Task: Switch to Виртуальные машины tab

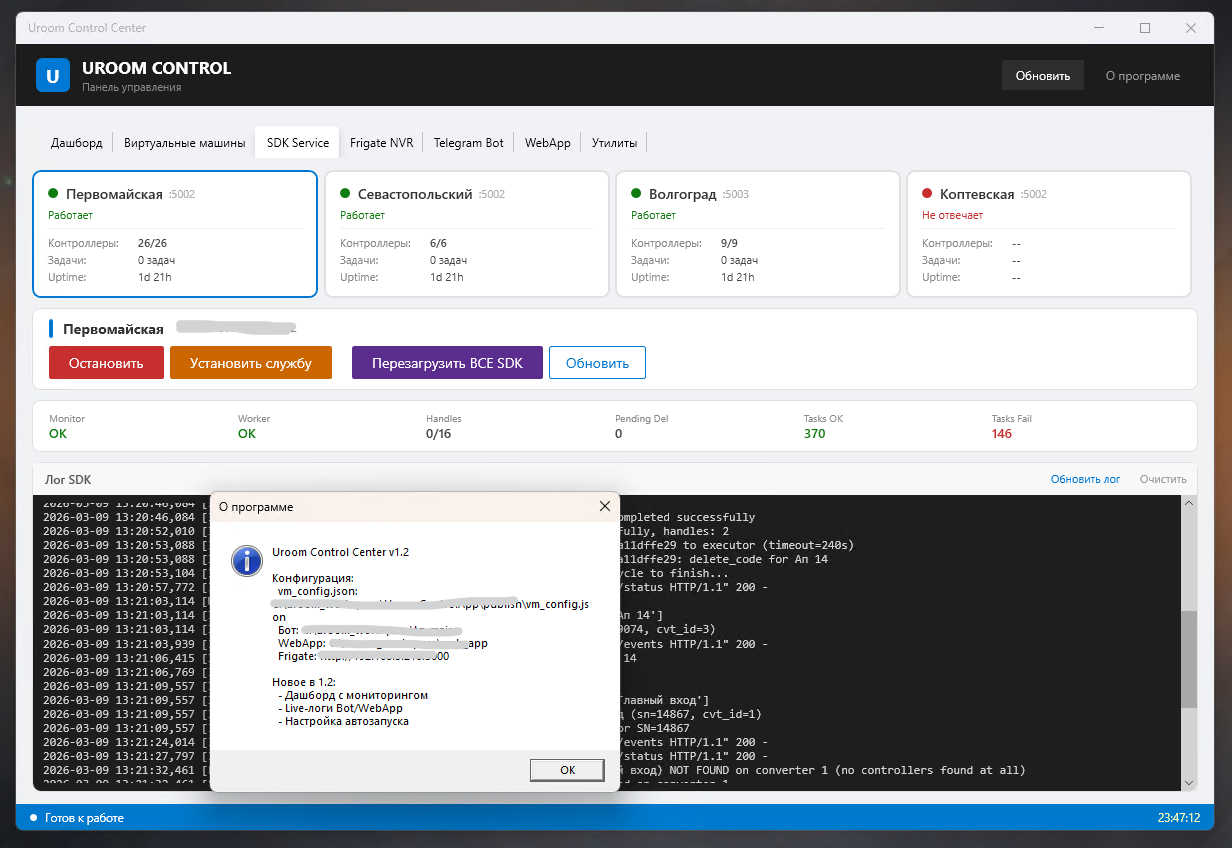Action: click(x=184, y=143)
